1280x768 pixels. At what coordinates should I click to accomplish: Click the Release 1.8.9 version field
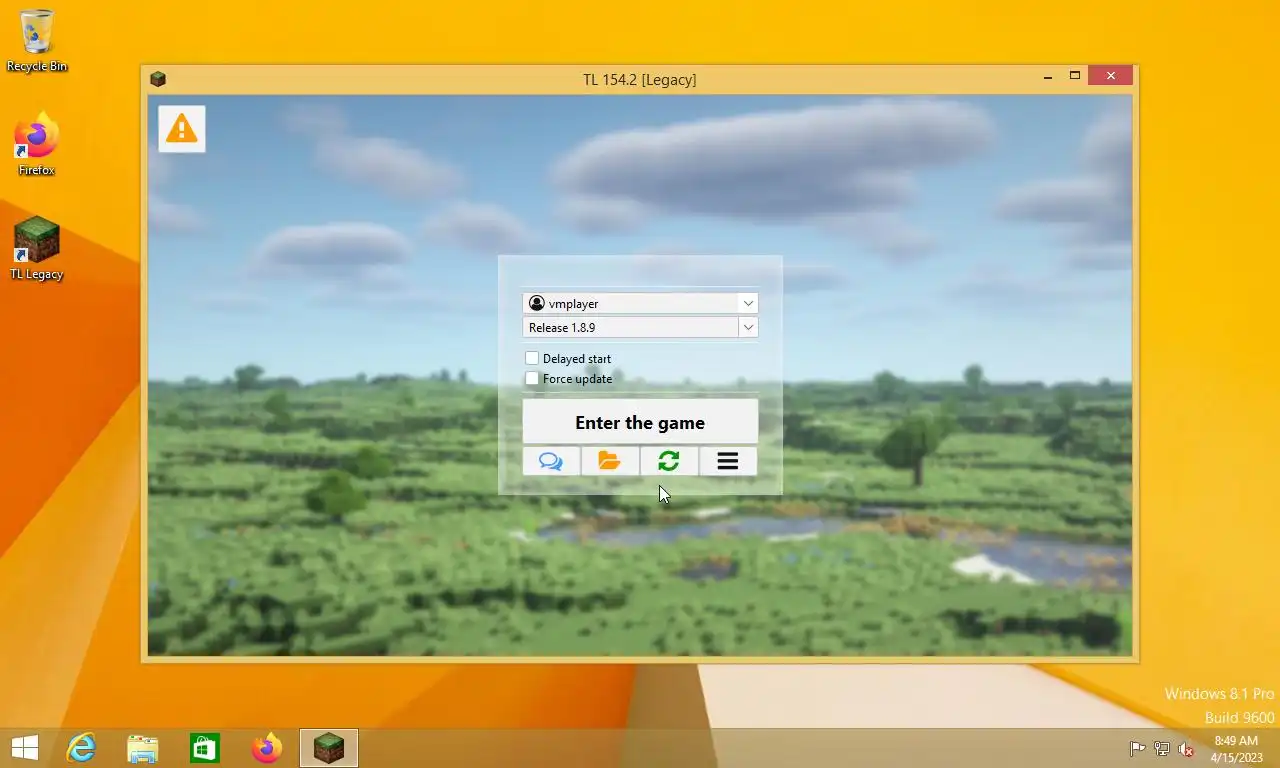[x=640, y=327]
